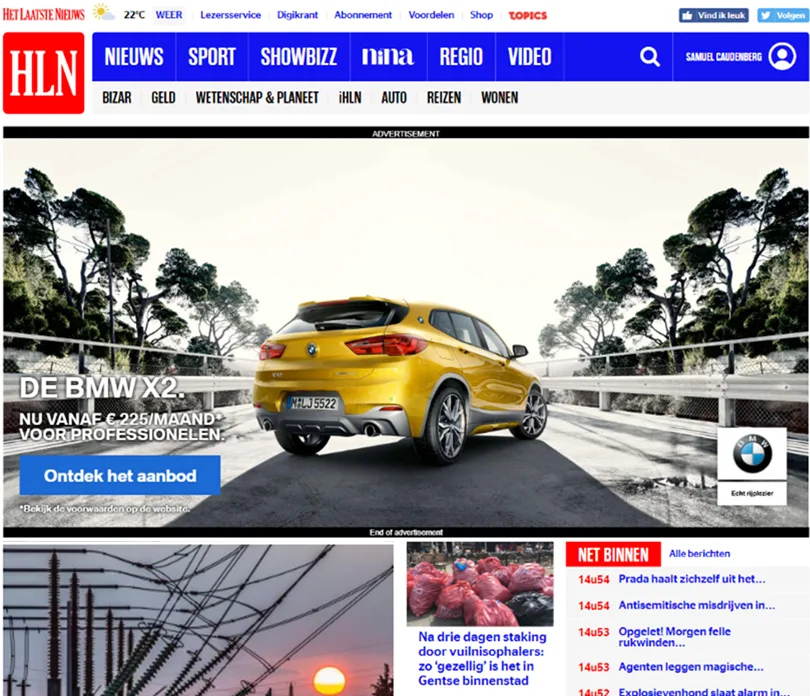This screenshot has width=810, height=696.
Task: Open headline Antisemitische misdrijven in
Action: 697,605
